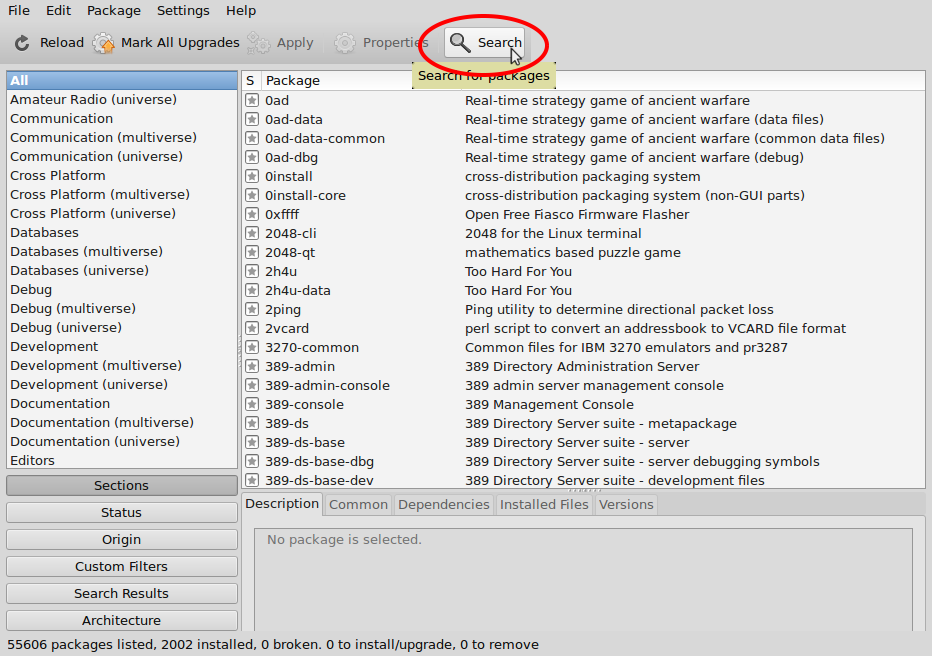Viewport: 932px width, 656px height.
Task: Toggle status box next to 0install-core
Action: tap(252, 195)
